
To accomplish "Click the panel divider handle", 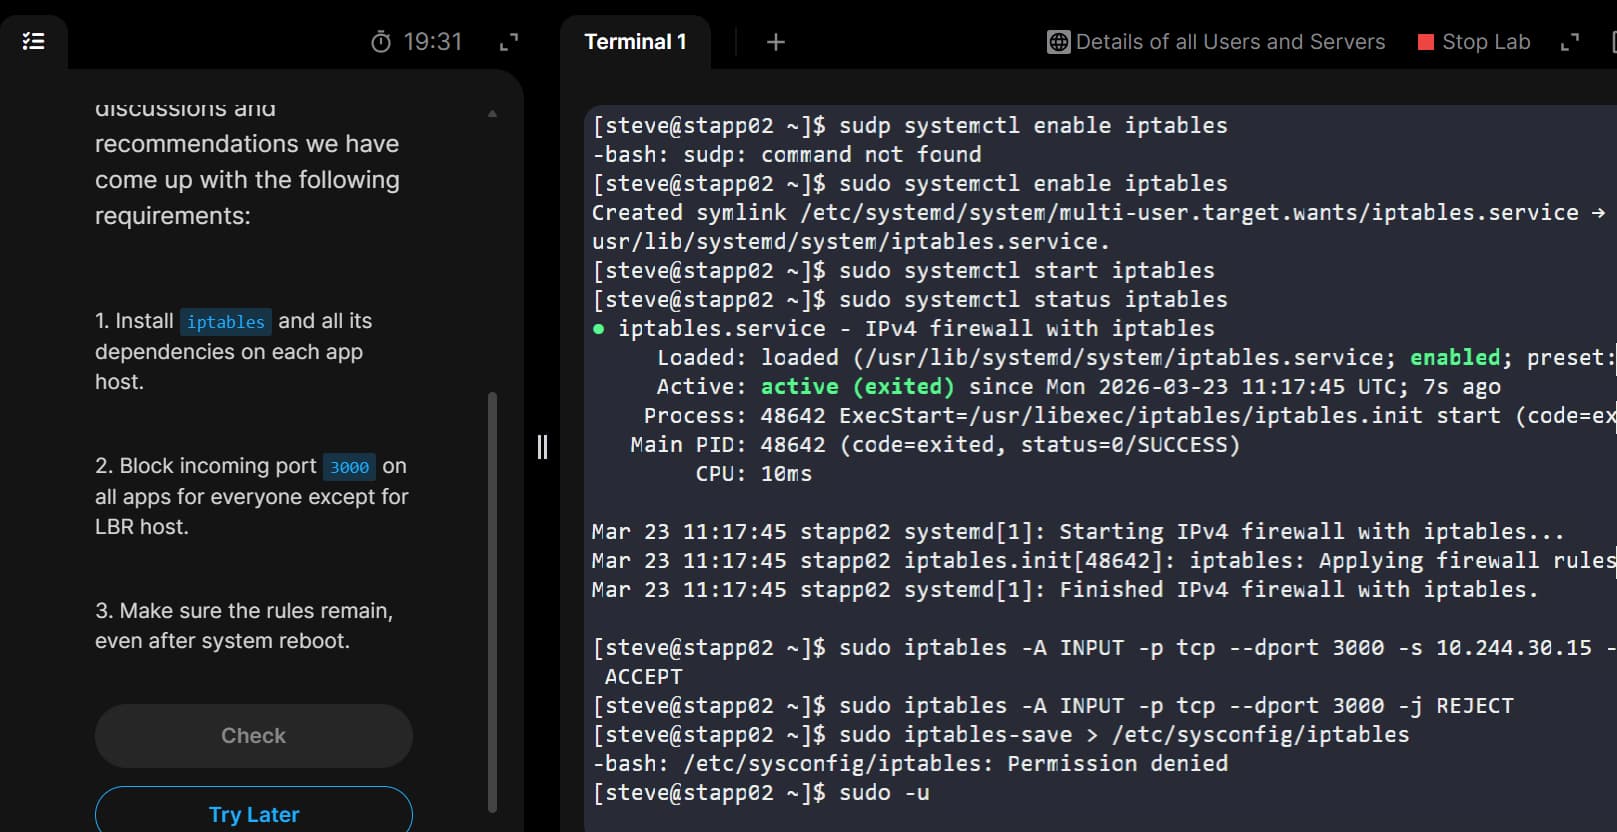I will [542, 446].
